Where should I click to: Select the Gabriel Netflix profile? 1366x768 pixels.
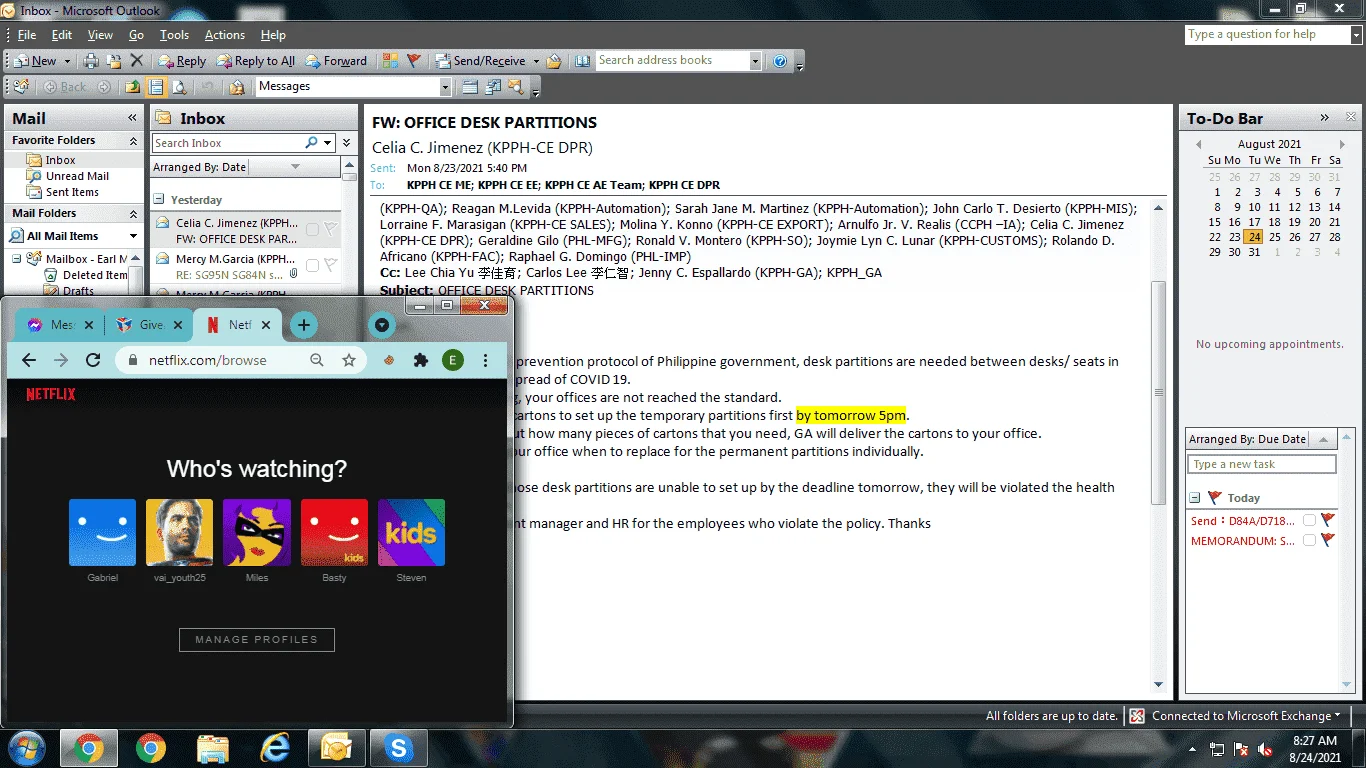click(102, 533)
